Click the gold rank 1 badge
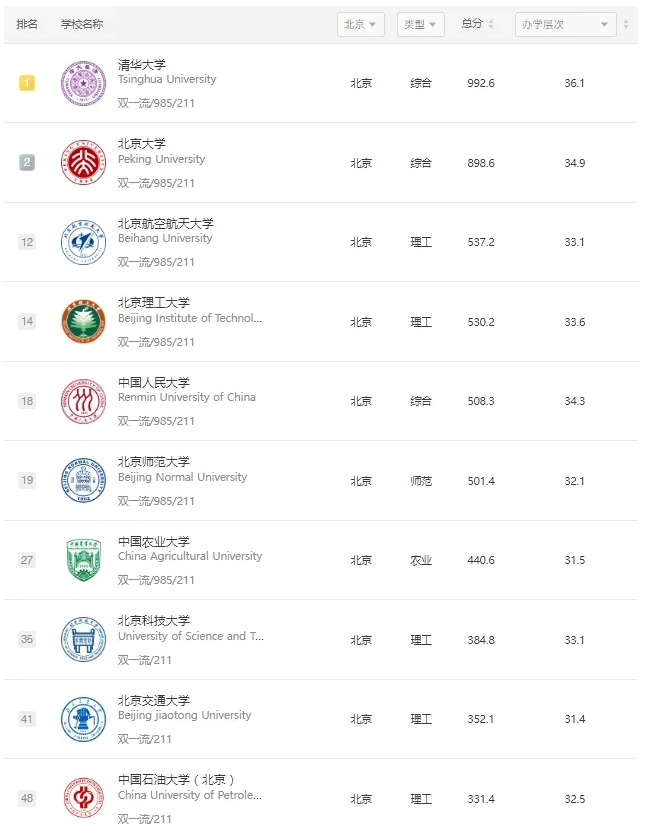Image resolution: width=662 pixels, height=835 pixels. click(x=27, y=83)
